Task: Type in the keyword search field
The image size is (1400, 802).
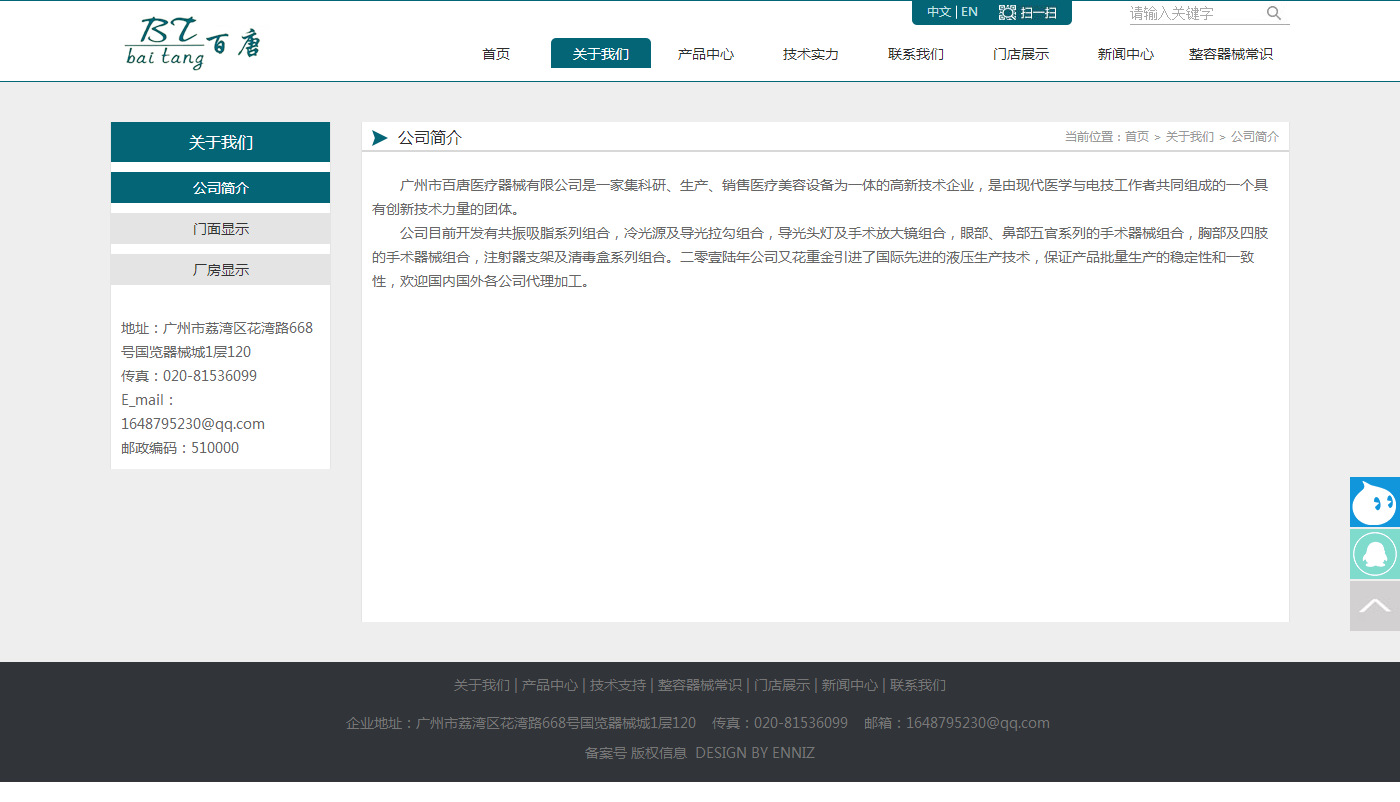Action: [x=1195, y=13]
